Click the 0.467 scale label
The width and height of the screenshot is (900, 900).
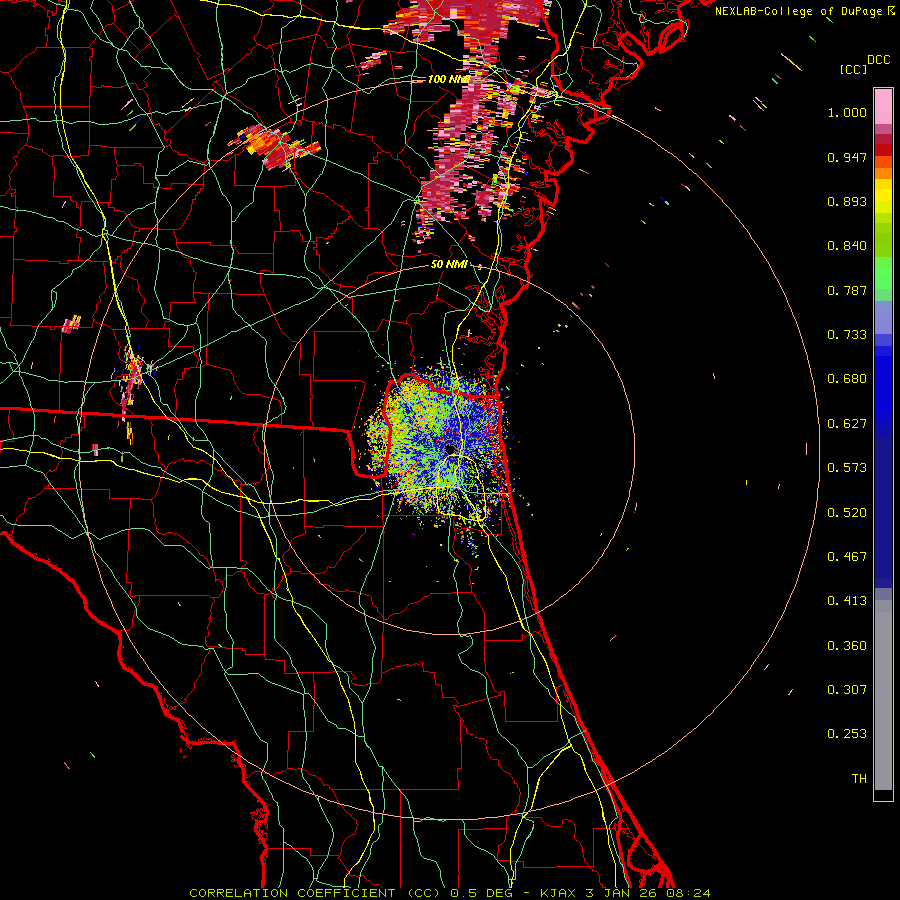847,557
